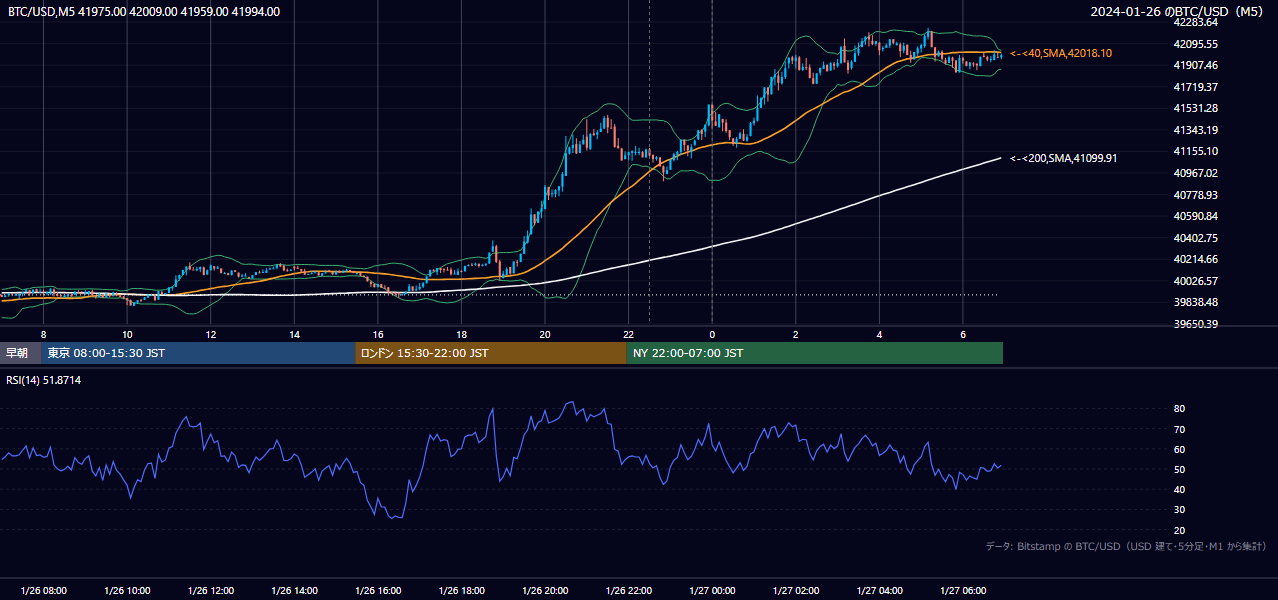This screenshot has width=1278, height=600.
Task: Click the RSI 40 level label
Action: 1179,489
